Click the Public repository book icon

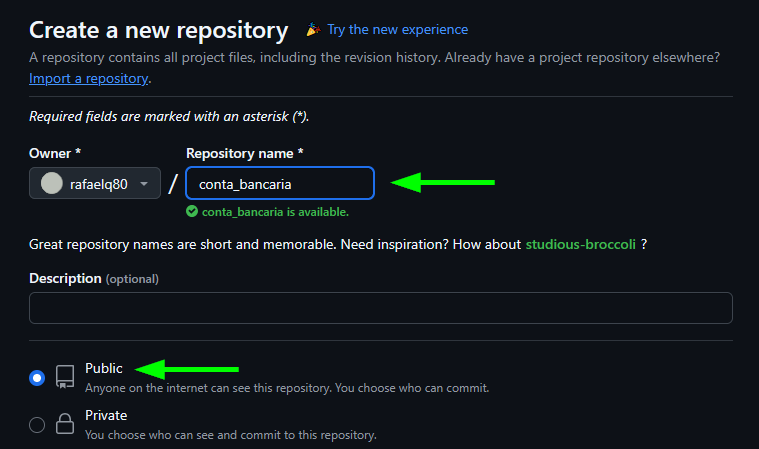65,377
